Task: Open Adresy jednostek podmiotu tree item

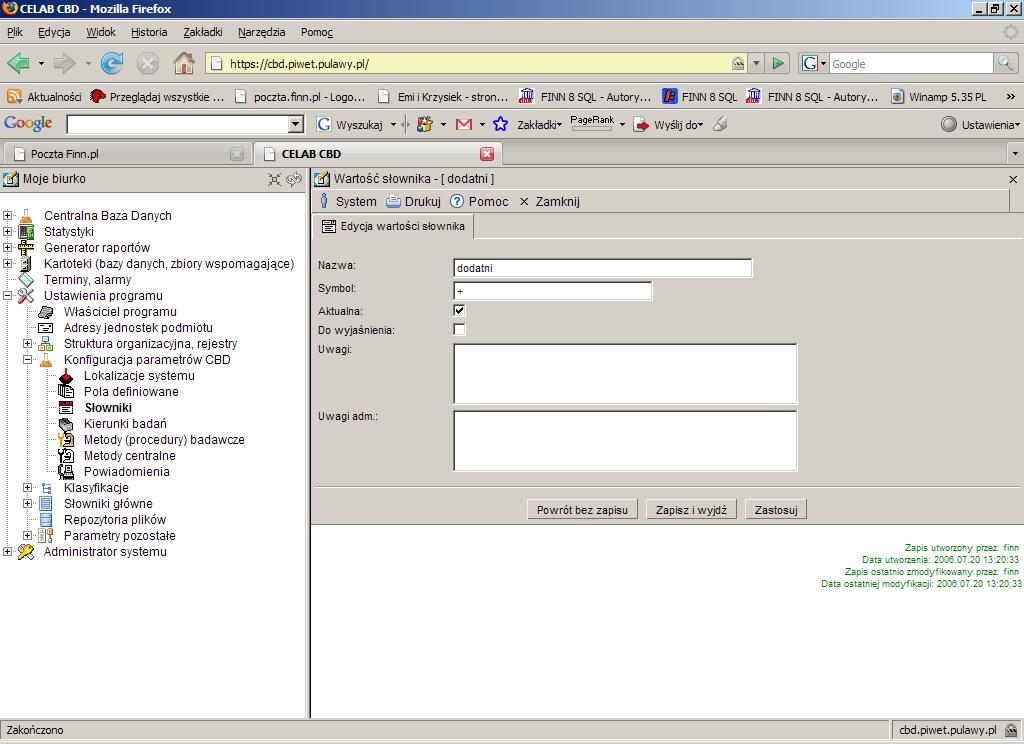Action: click(138, 327)
